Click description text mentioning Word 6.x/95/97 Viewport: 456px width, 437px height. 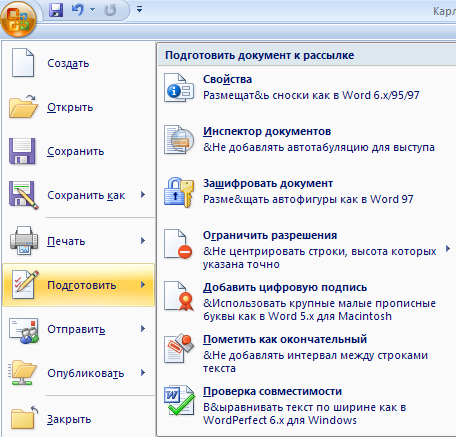[x=311, y=95]
